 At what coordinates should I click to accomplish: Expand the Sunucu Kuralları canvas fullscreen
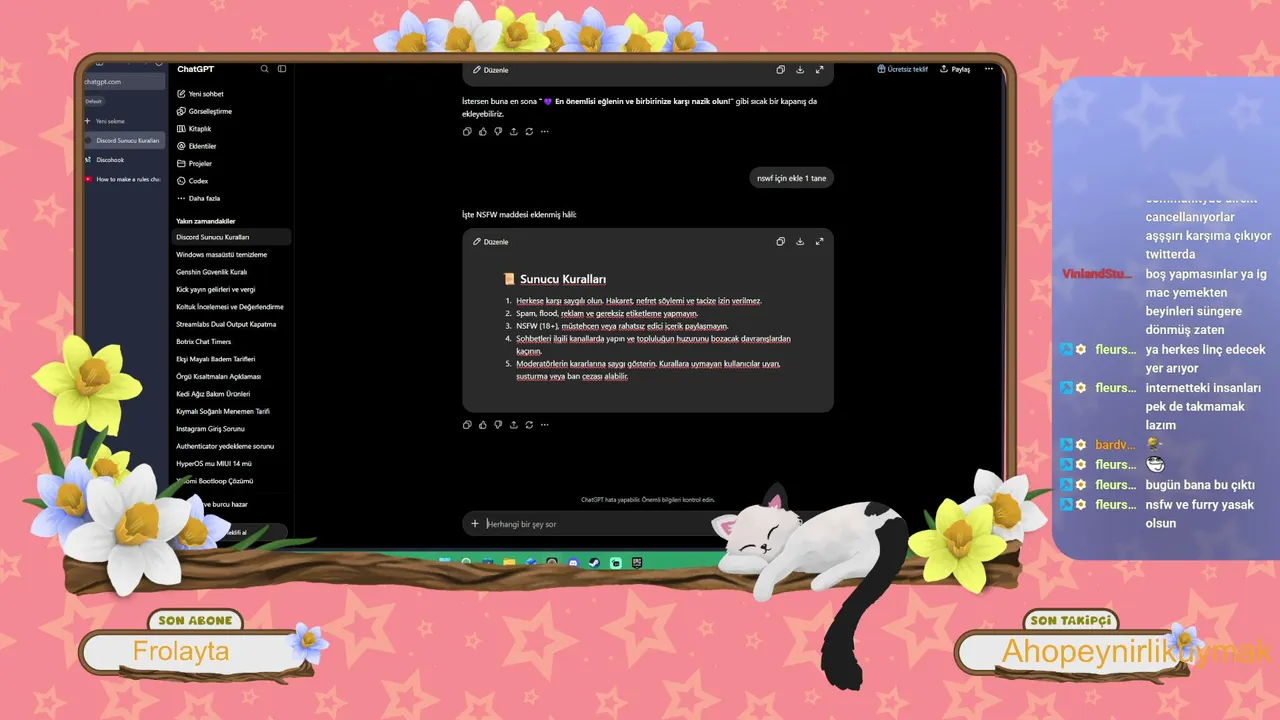tap(819, 241)
